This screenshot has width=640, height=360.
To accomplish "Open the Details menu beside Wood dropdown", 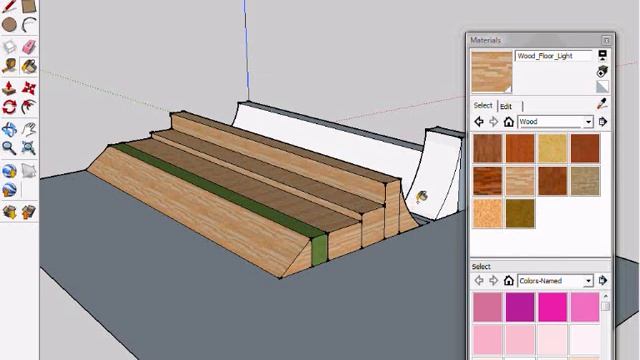I will pos(602,122).
